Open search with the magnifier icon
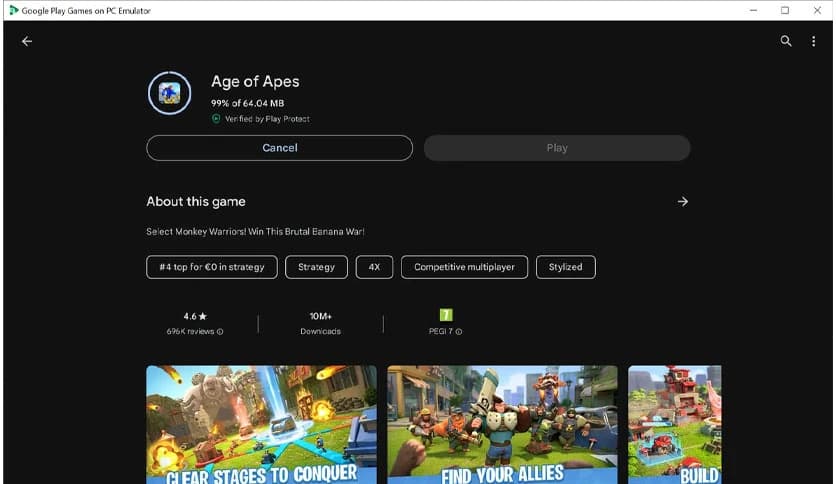This screenshot has width=836, height=484. click(x=785, y=41)
